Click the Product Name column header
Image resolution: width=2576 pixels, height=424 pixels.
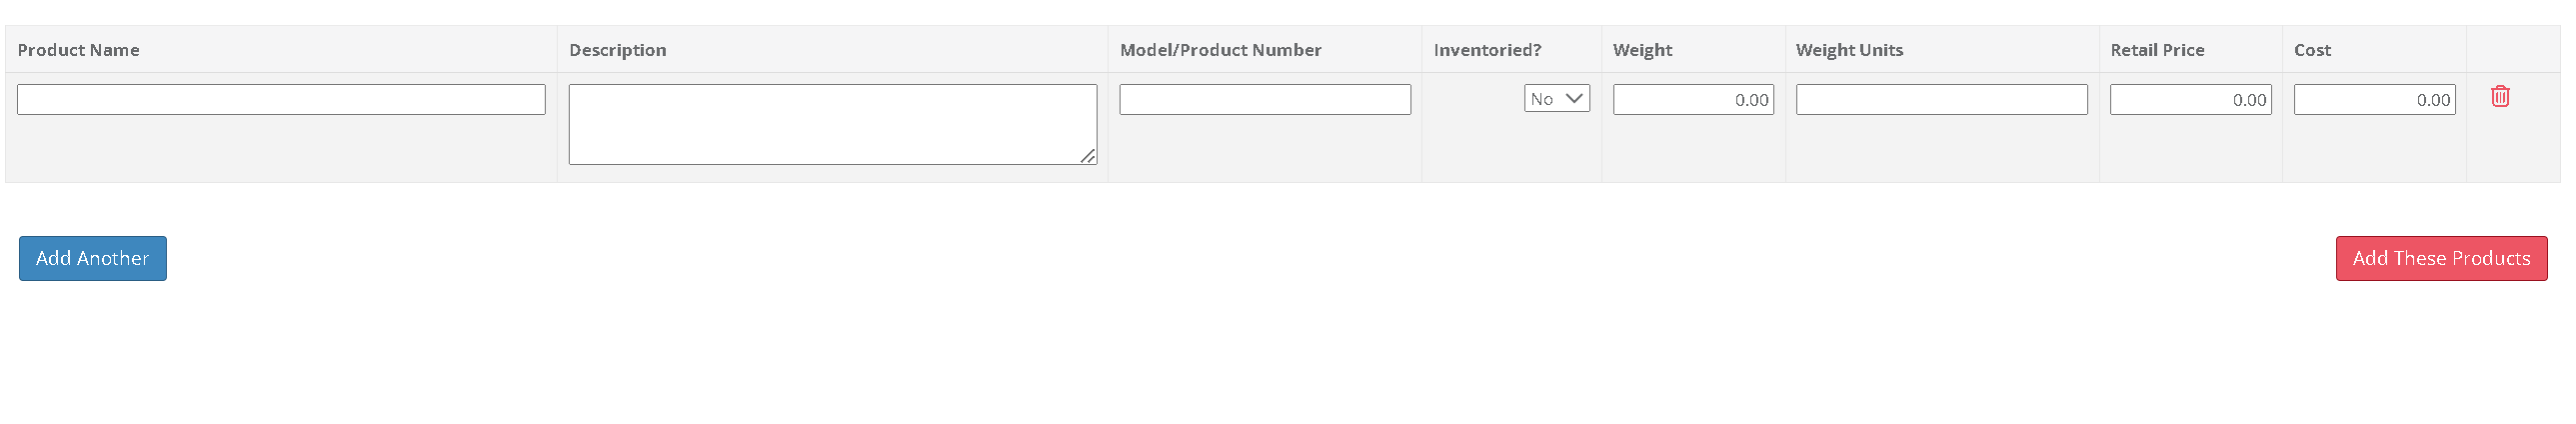point(78,50)
